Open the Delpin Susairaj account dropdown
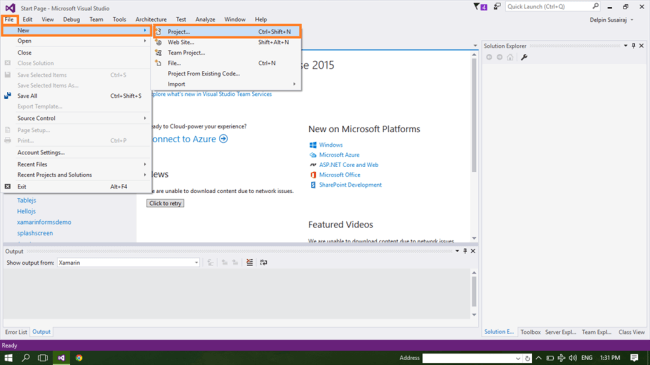The image size is (650, 365). 632,20
